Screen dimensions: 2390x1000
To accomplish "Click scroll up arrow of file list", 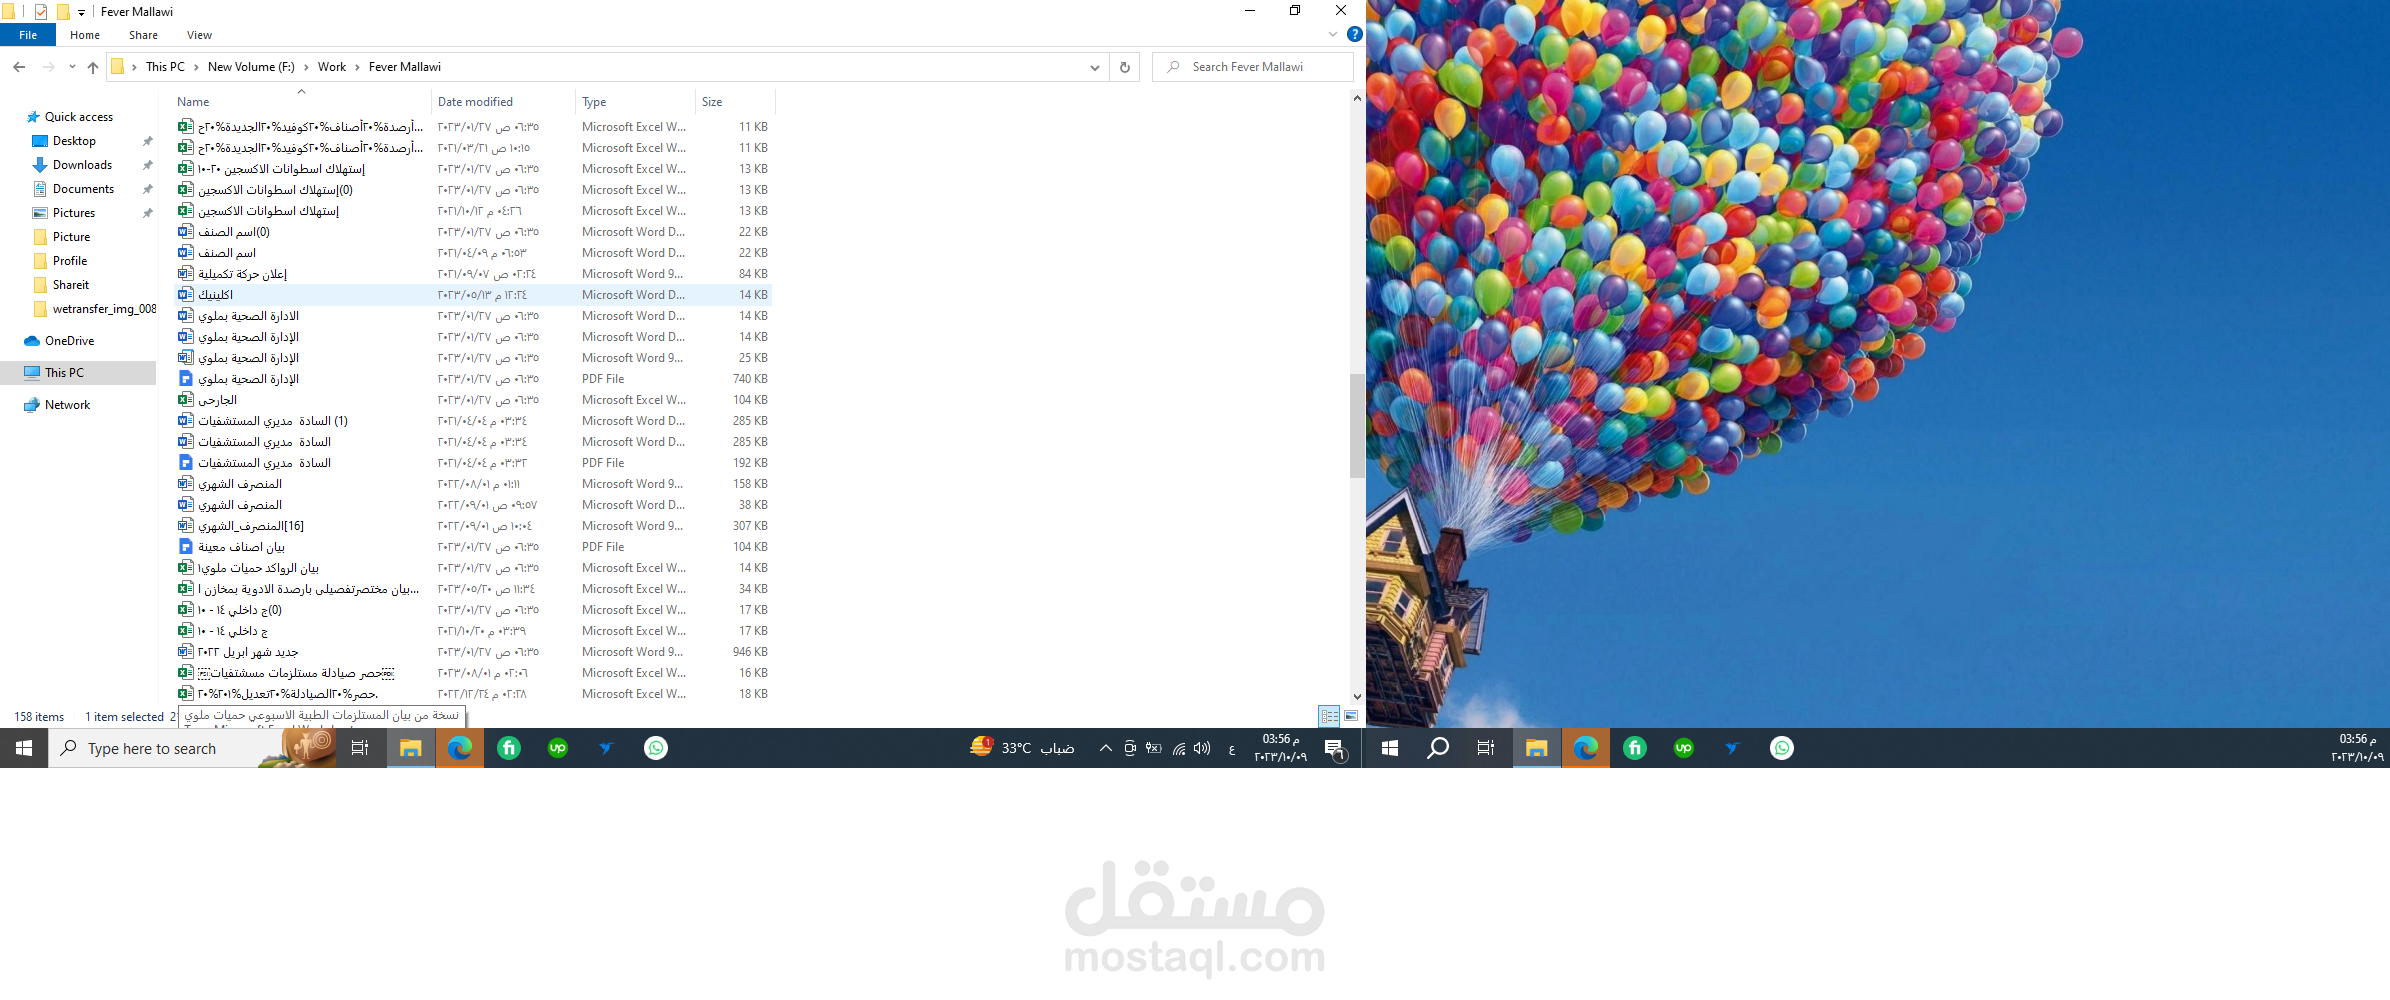I will (x=1357, y=98).
